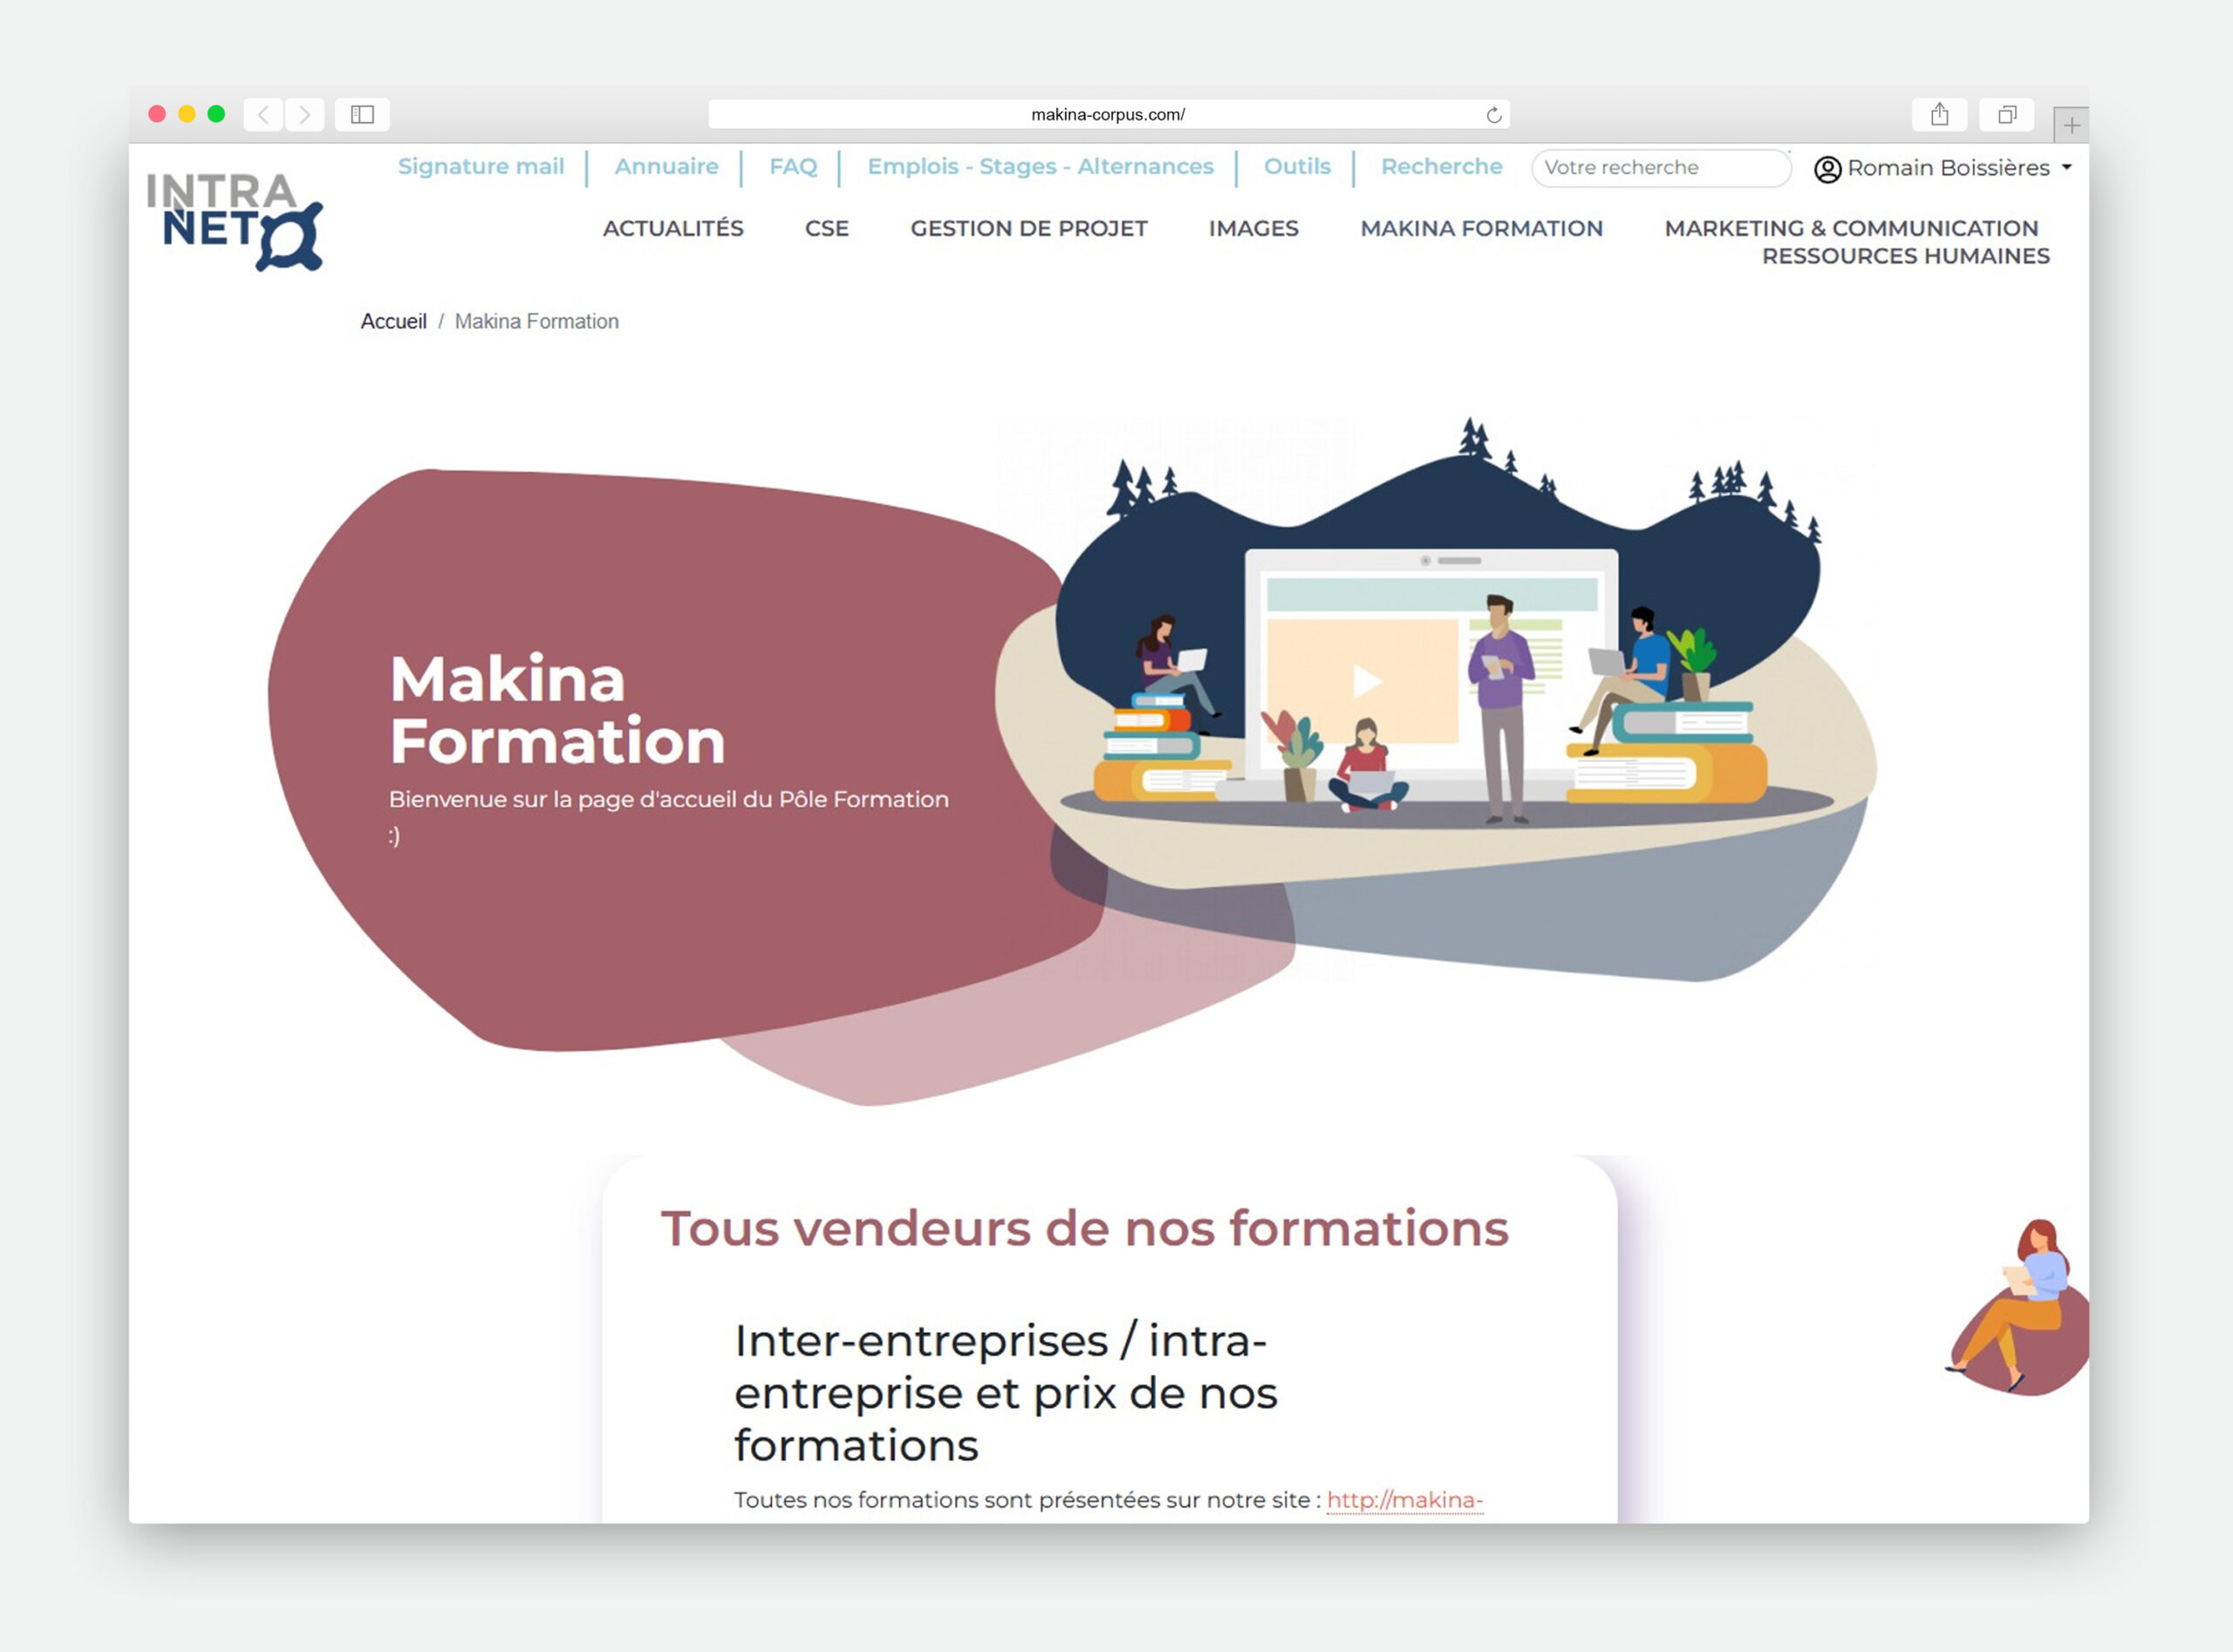Viewport: 2233px width, 1652px height.
Task: Click Makina Formation breadcrumb text
Action: [536, 321]
